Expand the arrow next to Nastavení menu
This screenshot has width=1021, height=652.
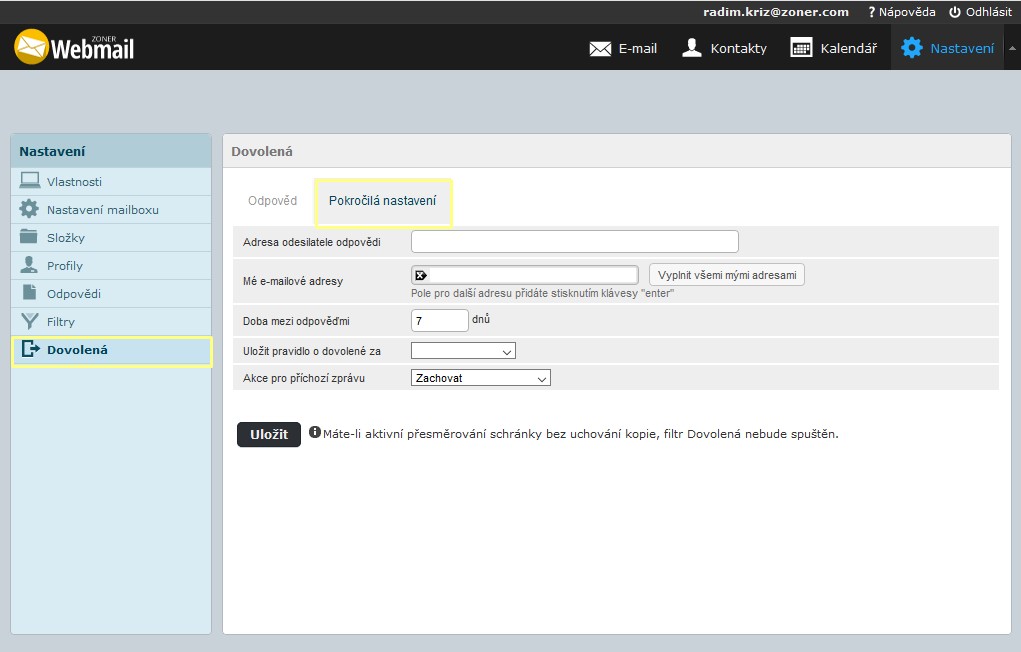tap(1012, 48)
